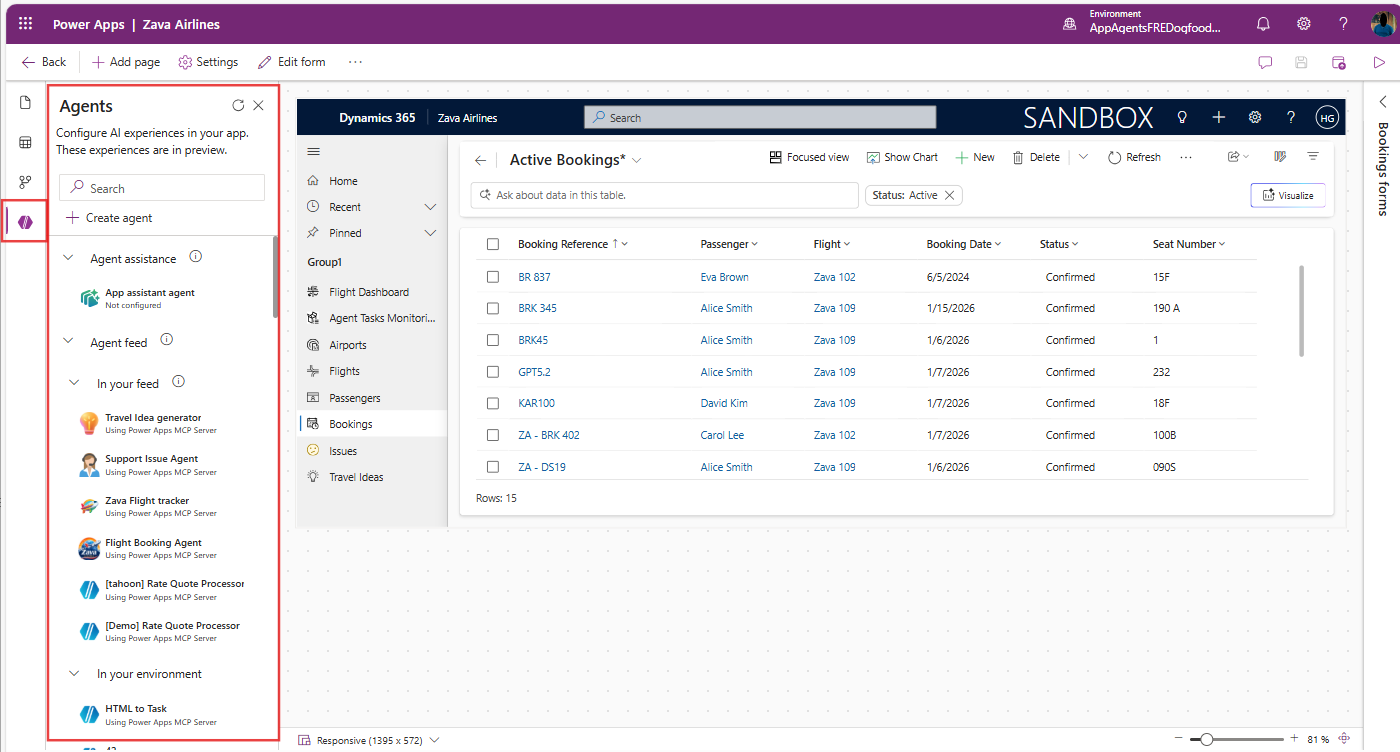Switch to Focused view in the command bar
This screenshot has width=1400, height=752.
pyautogui.click(x=808, y=156)
